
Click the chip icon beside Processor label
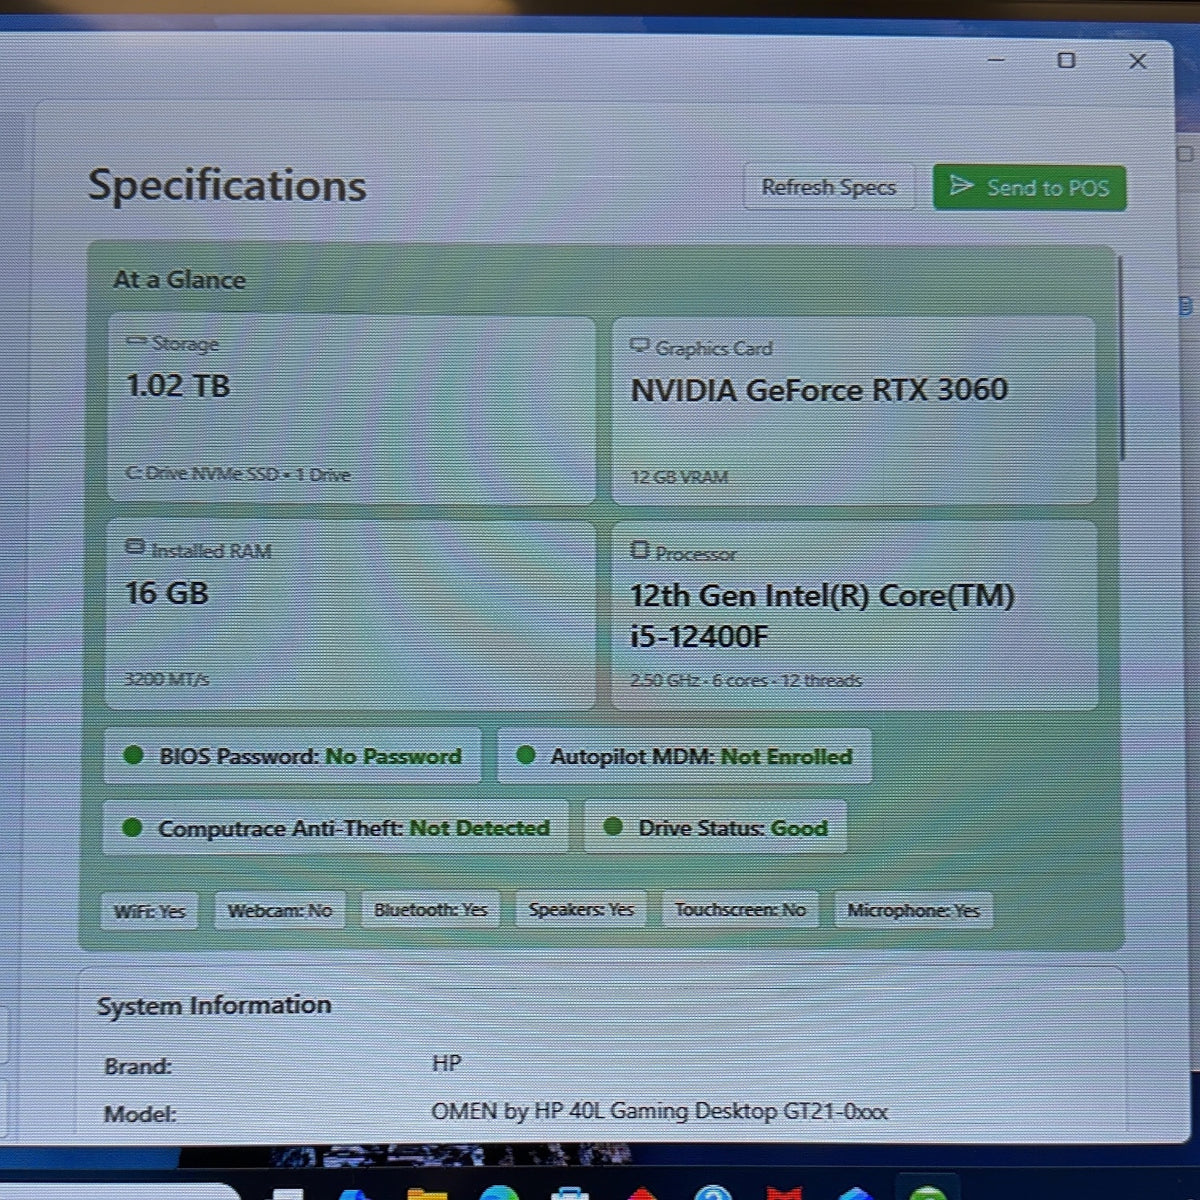[x=640, y=550]
